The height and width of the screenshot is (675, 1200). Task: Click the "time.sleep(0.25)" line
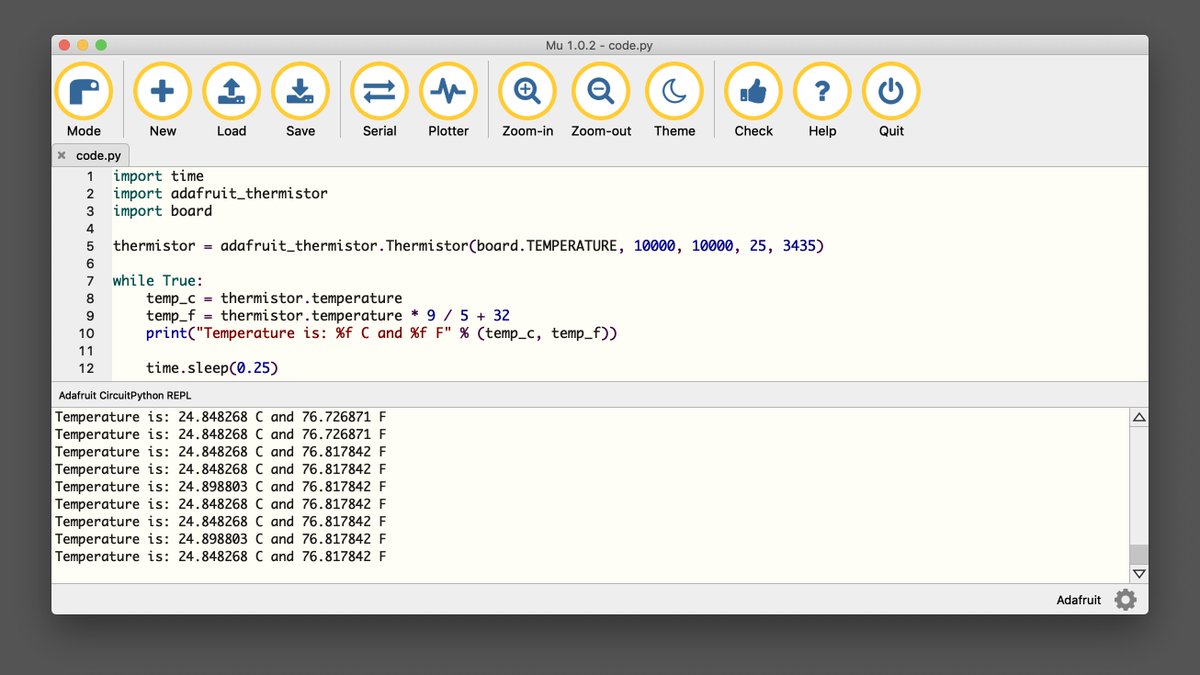pos(212,369)
